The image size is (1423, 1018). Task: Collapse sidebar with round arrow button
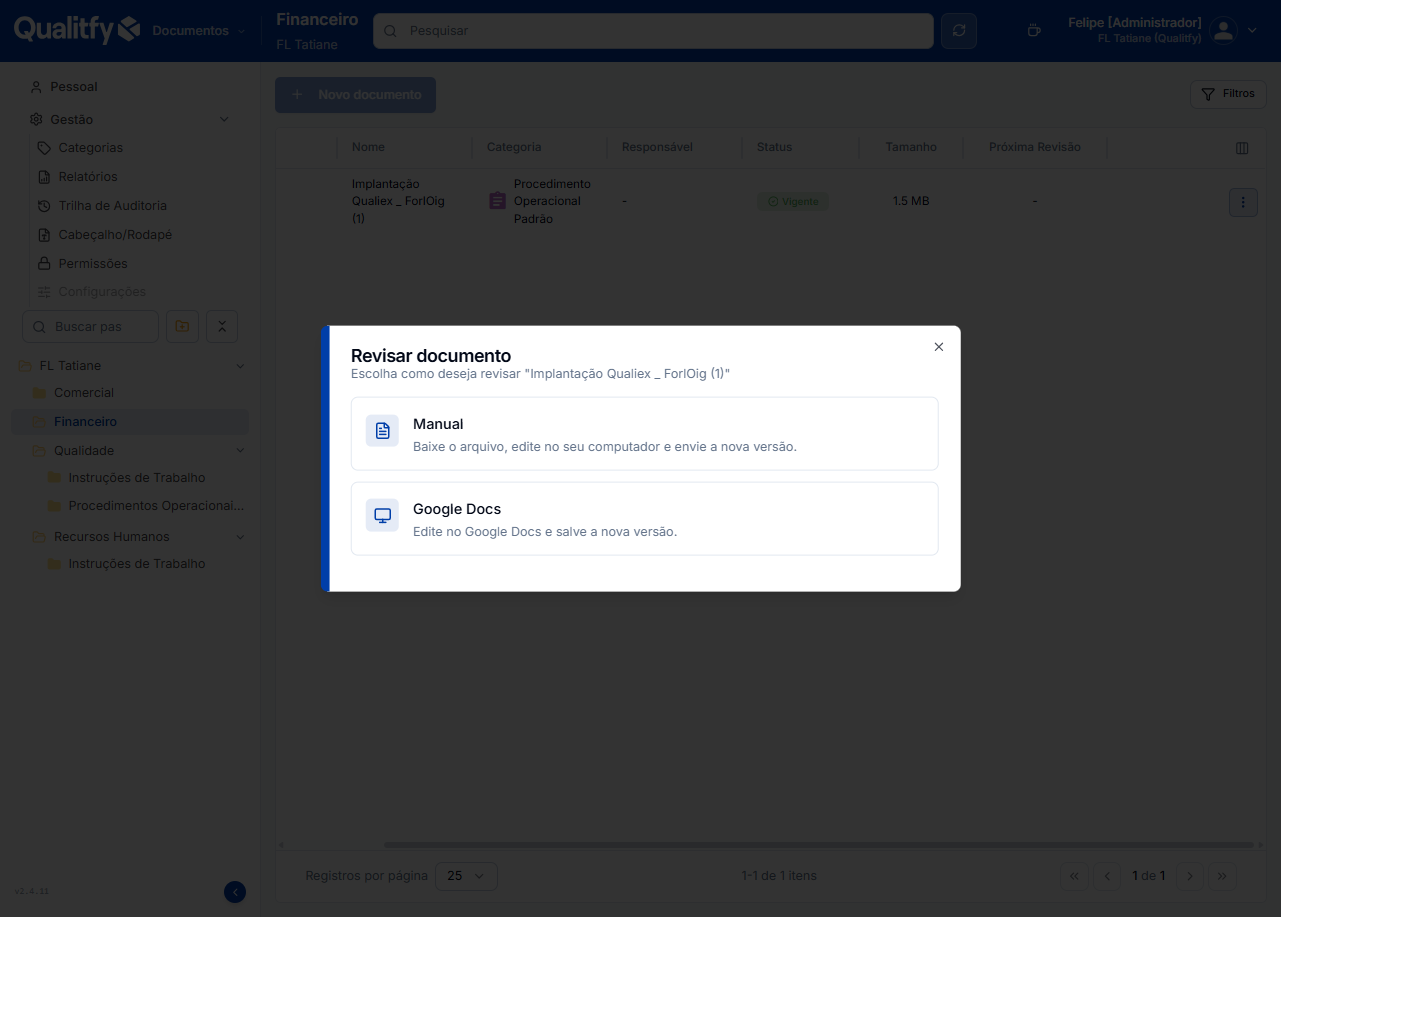pos(235,892)
